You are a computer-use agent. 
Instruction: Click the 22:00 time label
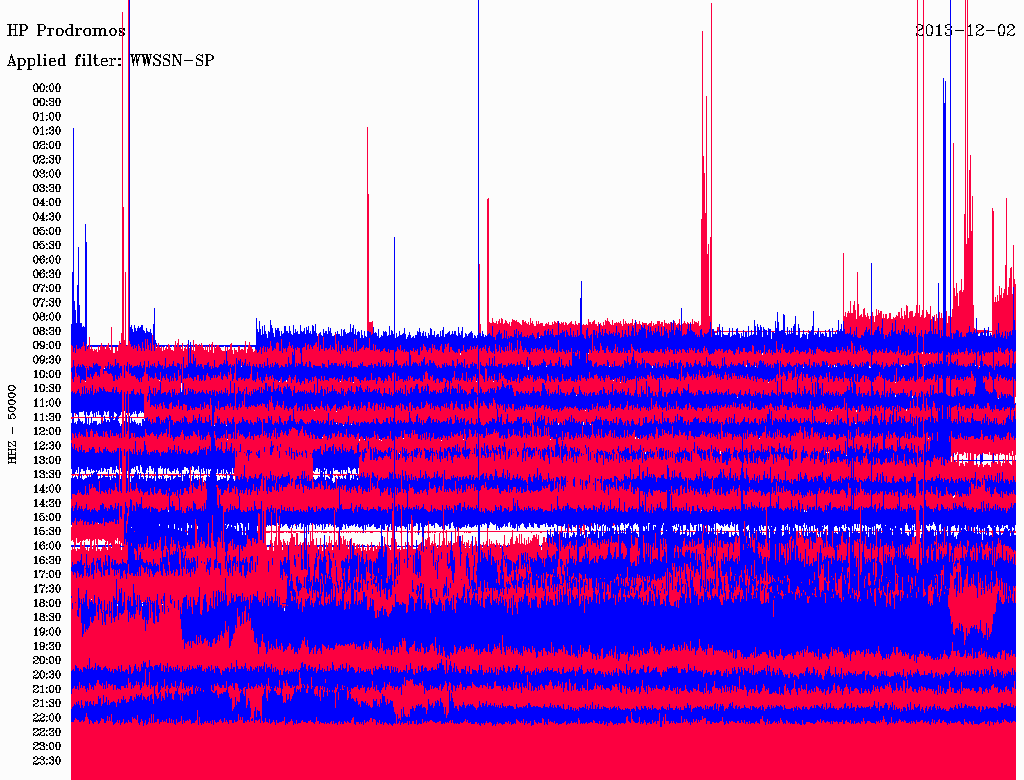pos(47,717)
